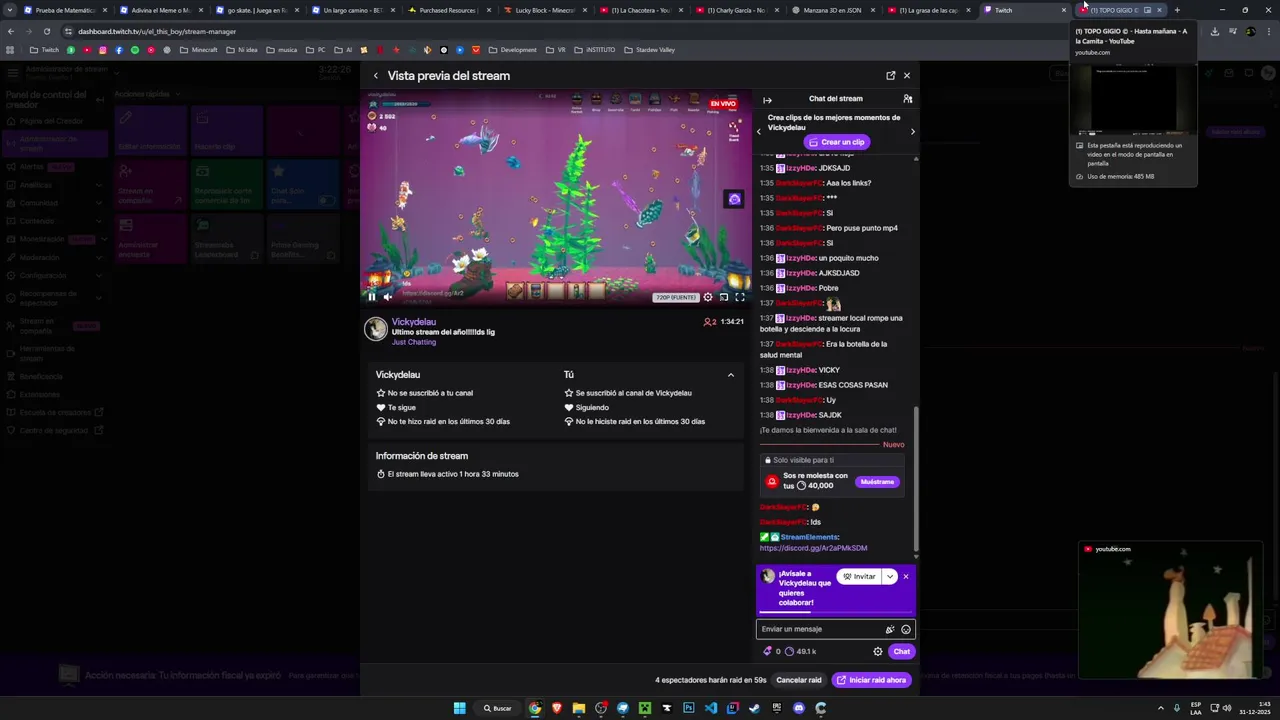Open the discord.gg link in chat
The image size is (1280, 720).
pyautogui.click(x=813, y=548)
